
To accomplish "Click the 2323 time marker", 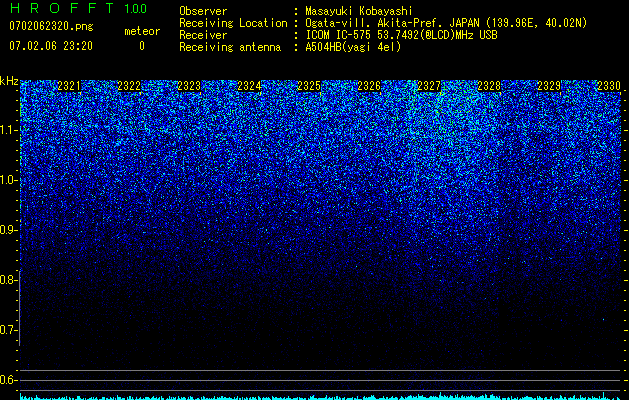I will coord(189,86).
